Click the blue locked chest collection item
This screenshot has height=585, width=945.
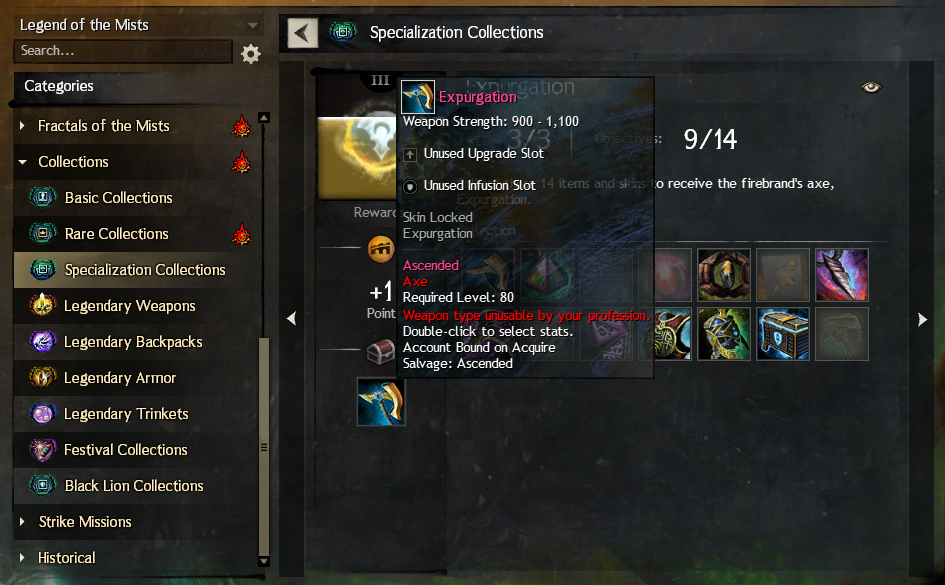click(783, 334)
